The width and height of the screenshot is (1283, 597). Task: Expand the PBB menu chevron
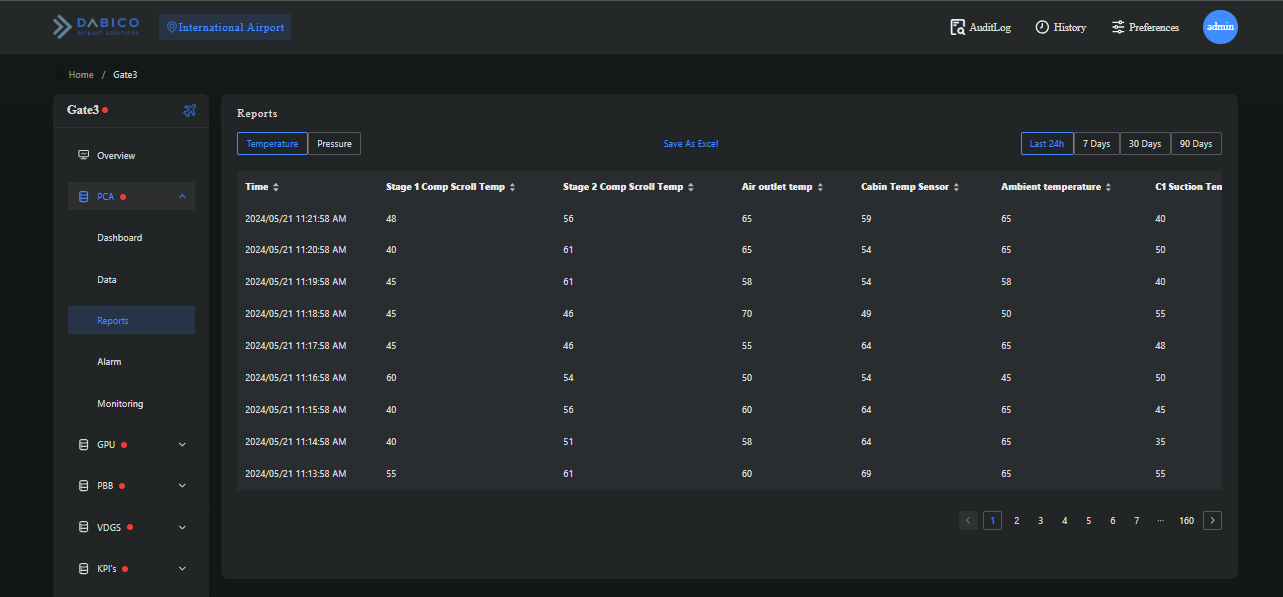coord(182,485)
